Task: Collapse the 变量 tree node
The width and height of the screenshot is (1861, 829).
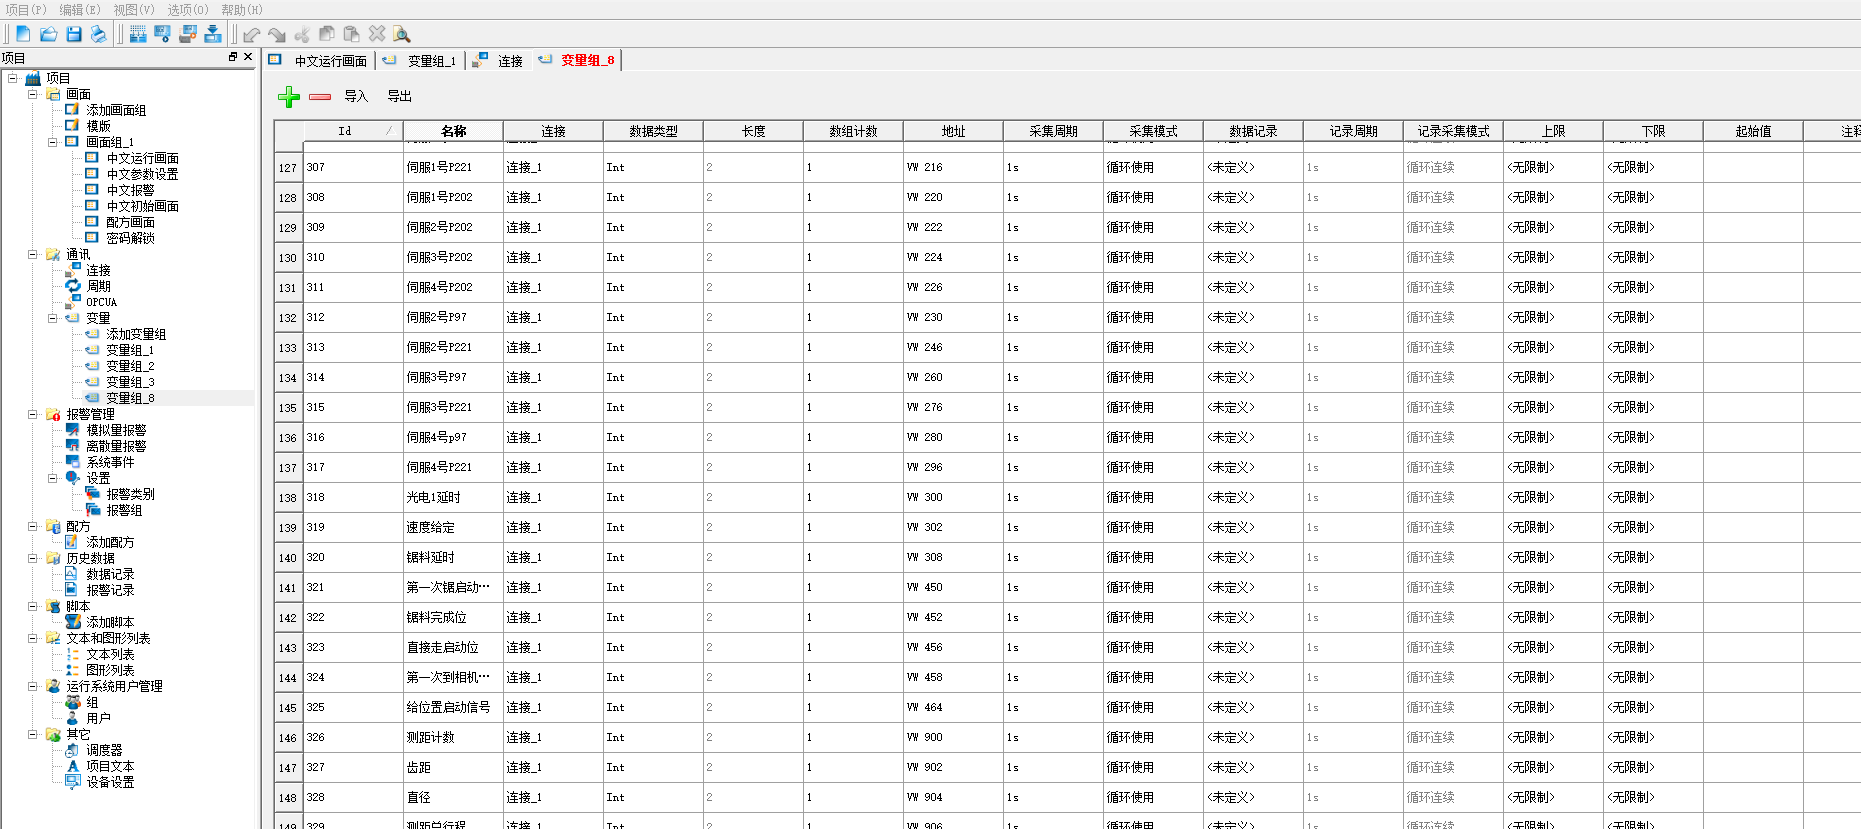Action: tap(53, 318)
